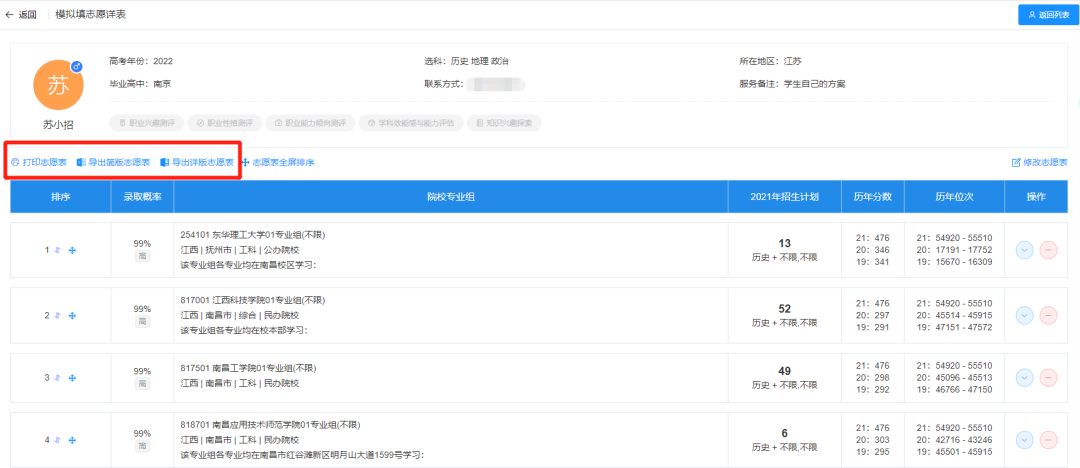Viewport: 1080px width, 468px height.
Task: Remove 南昌应用技术师范学院 using red minus icon
Action: pyautogui.click(x=1048, y=440)
